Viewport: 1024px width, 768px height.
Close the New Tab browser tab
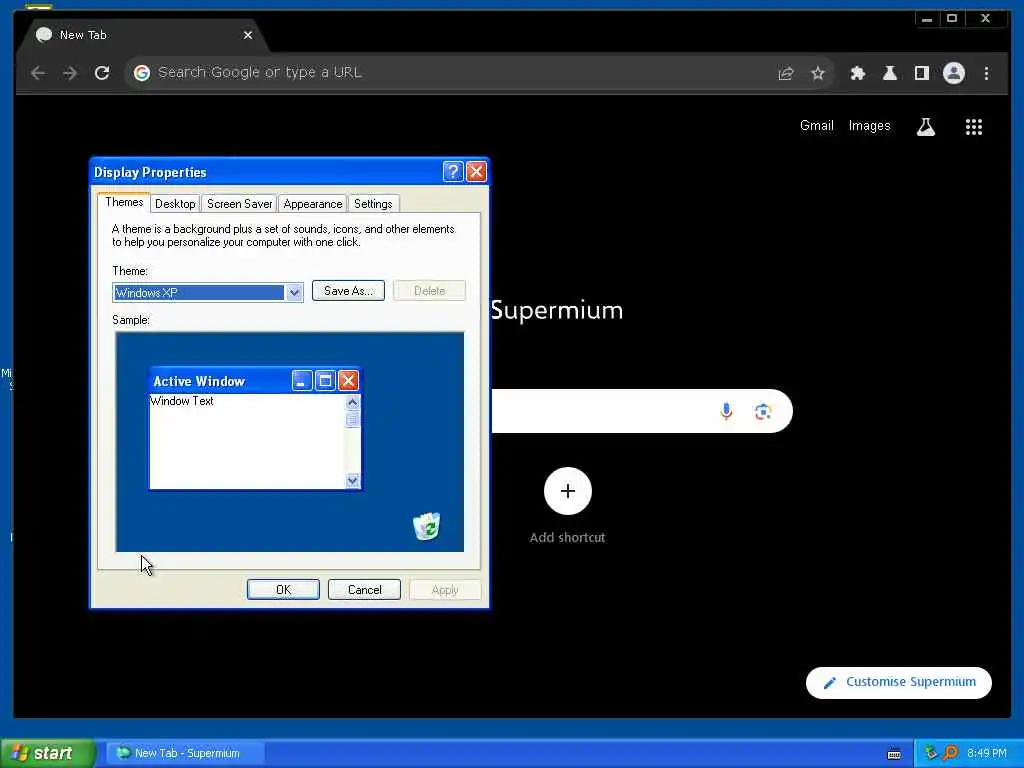(248, 35)
